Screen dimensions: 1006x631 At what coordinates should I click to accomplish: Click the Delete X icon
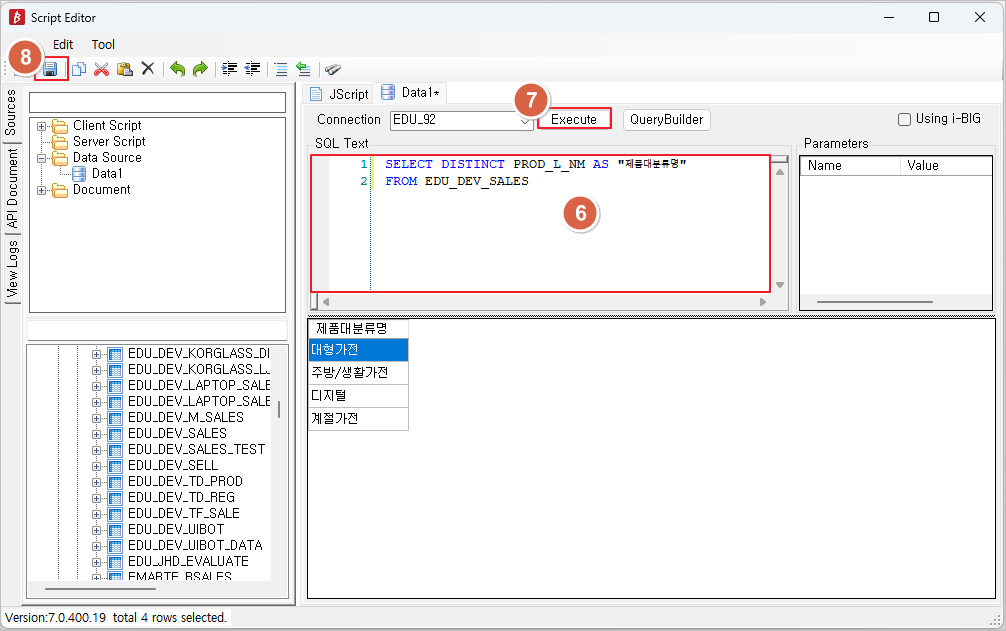point(147,69)
